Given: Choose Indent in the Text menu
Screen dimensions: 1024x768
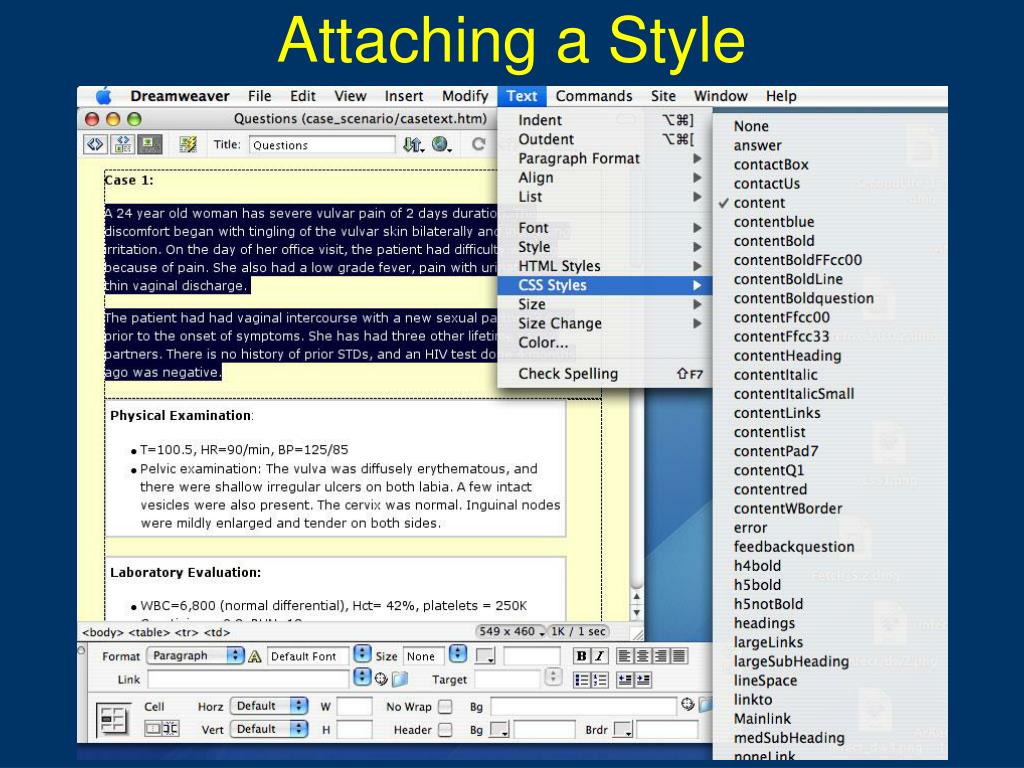Looking at the screenshot, I should (x=605, y=120).
